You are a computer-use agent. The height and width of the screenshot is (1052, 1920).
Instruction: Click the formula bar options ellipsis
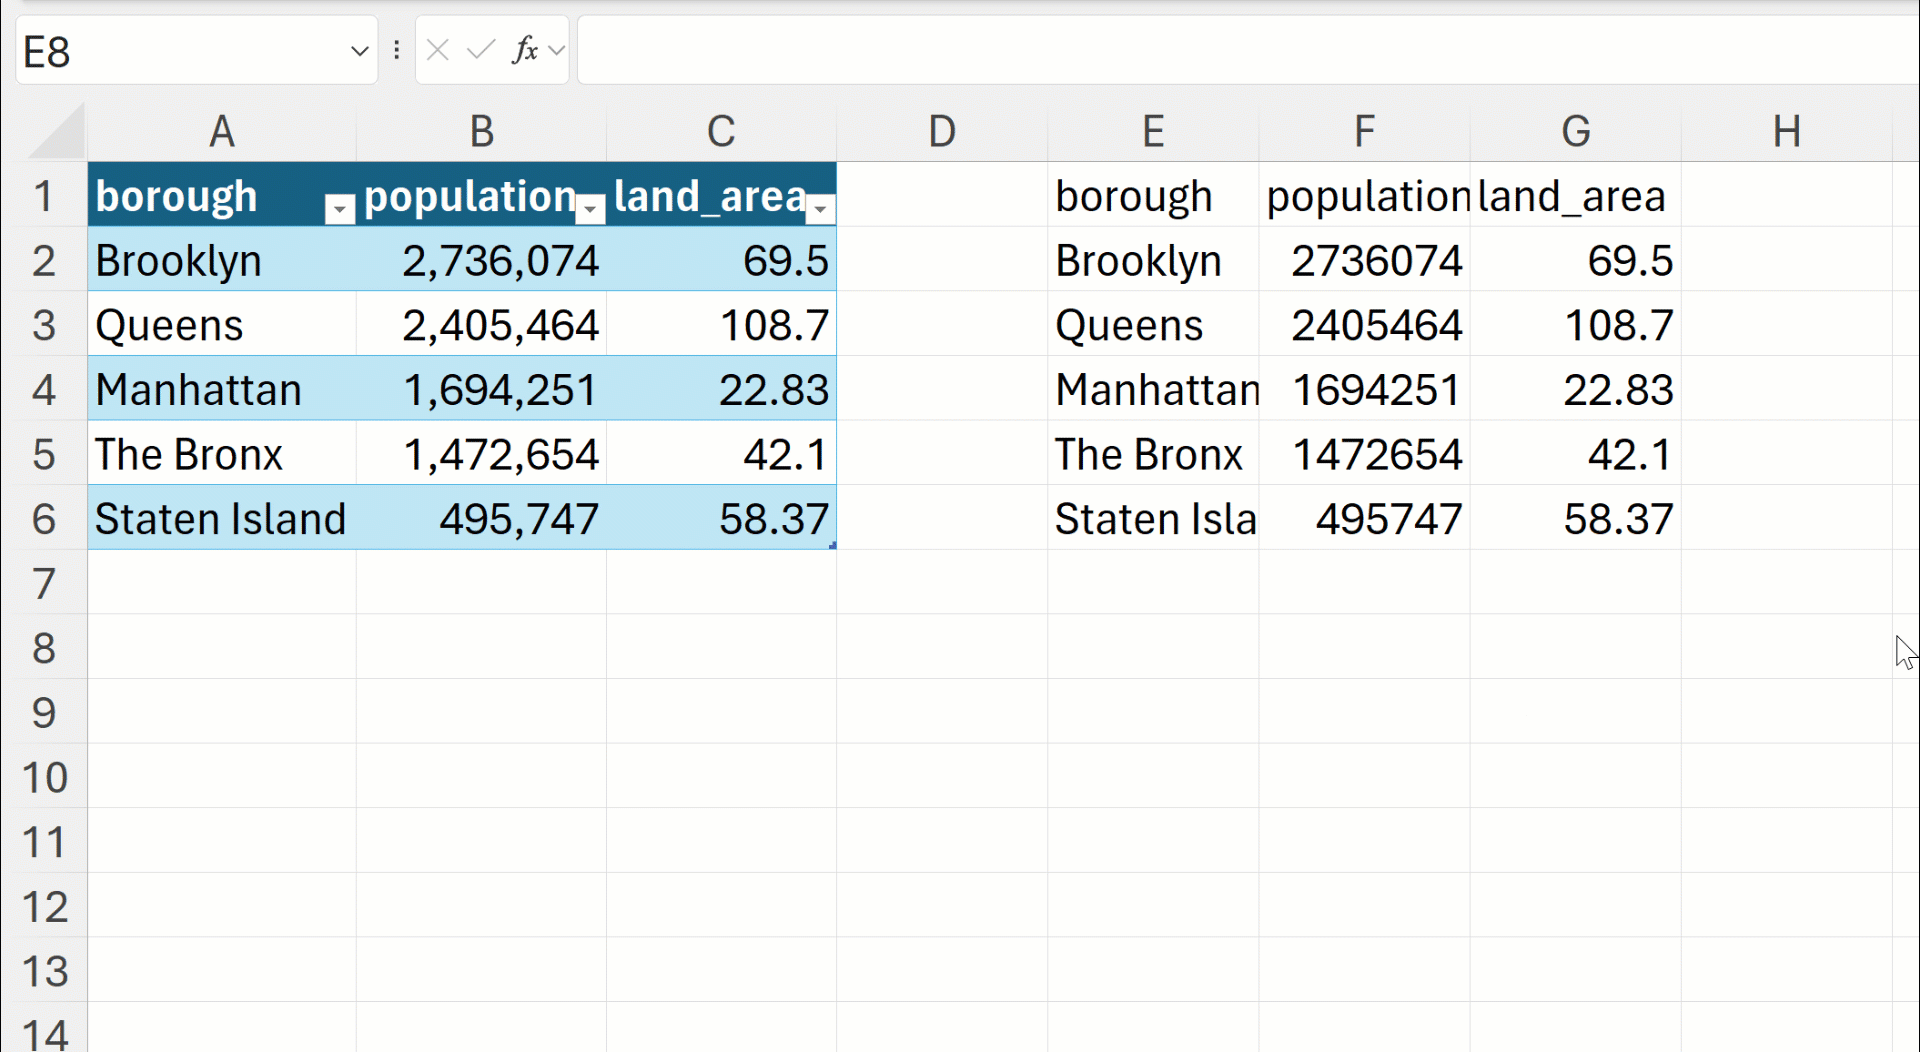click(397, 50)
